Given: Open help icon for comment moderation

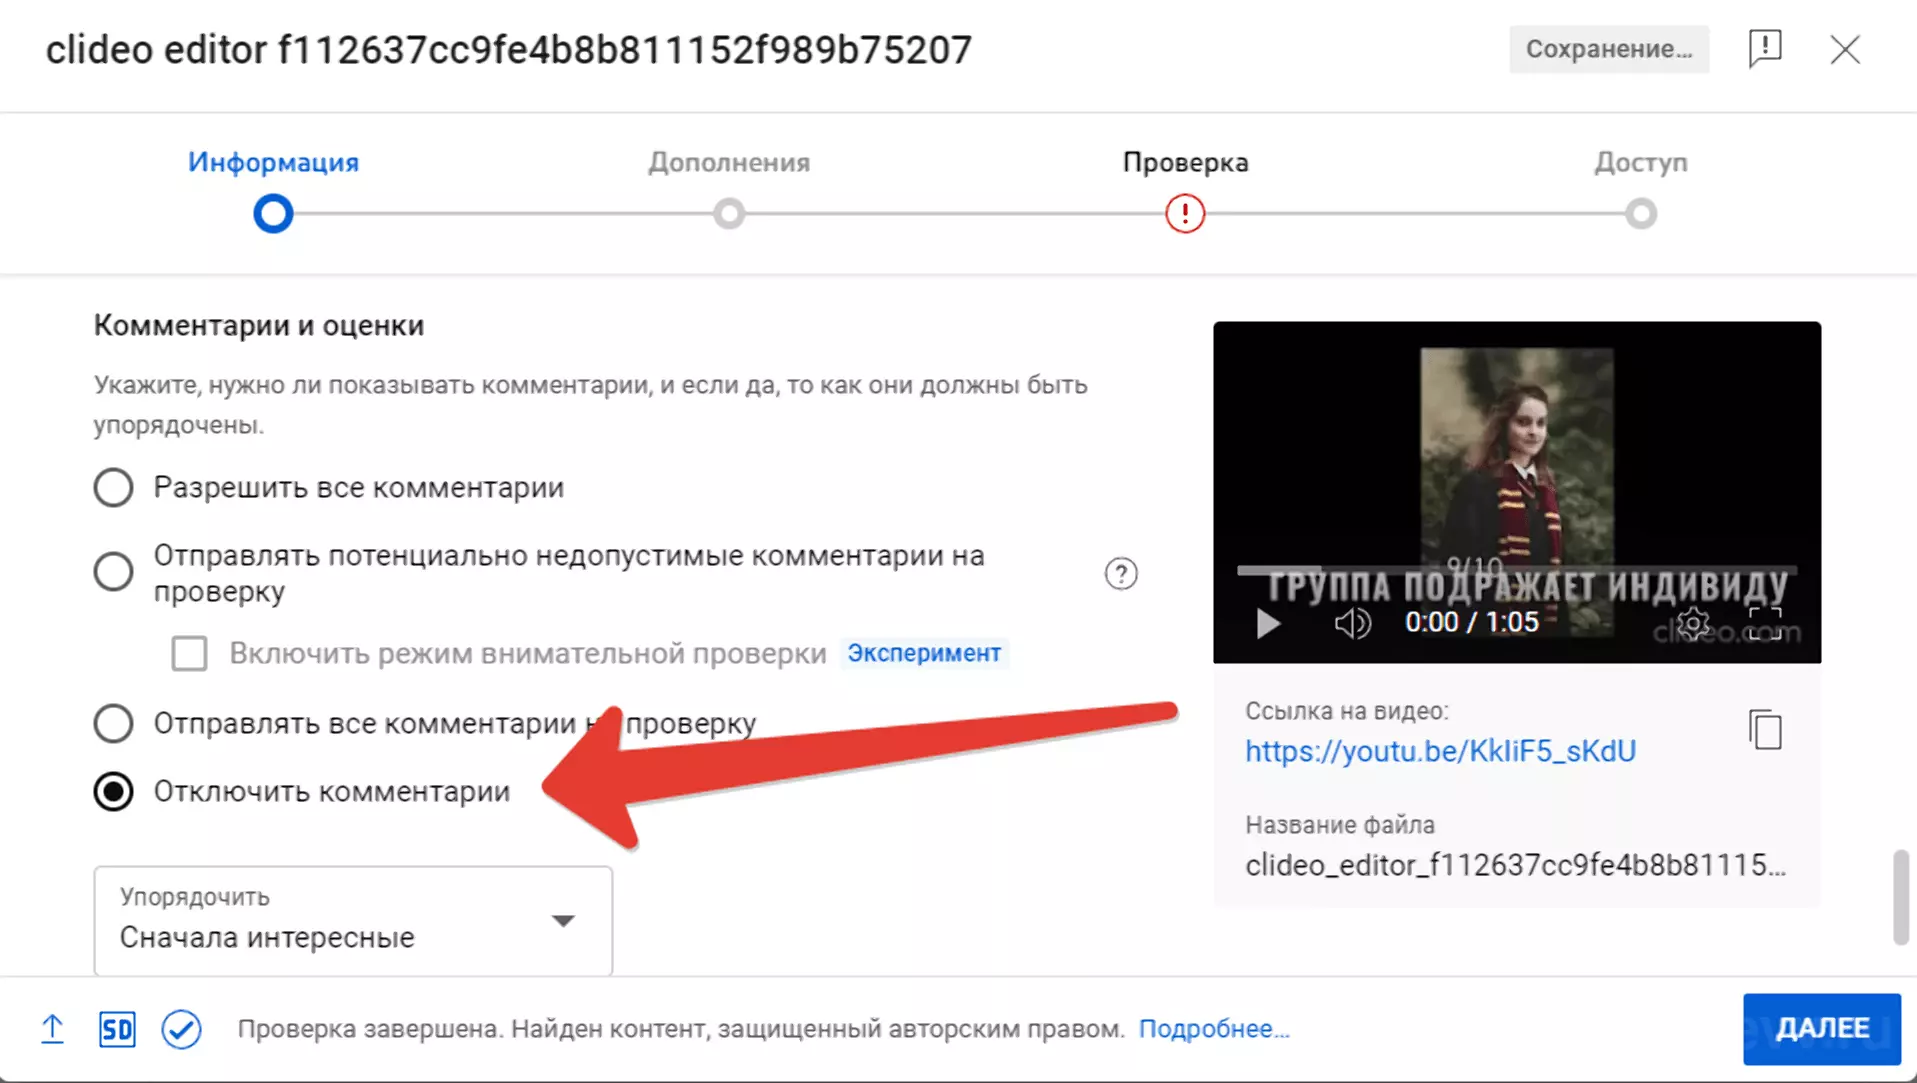Looking at the screenshot, I should pos(1121,573).
